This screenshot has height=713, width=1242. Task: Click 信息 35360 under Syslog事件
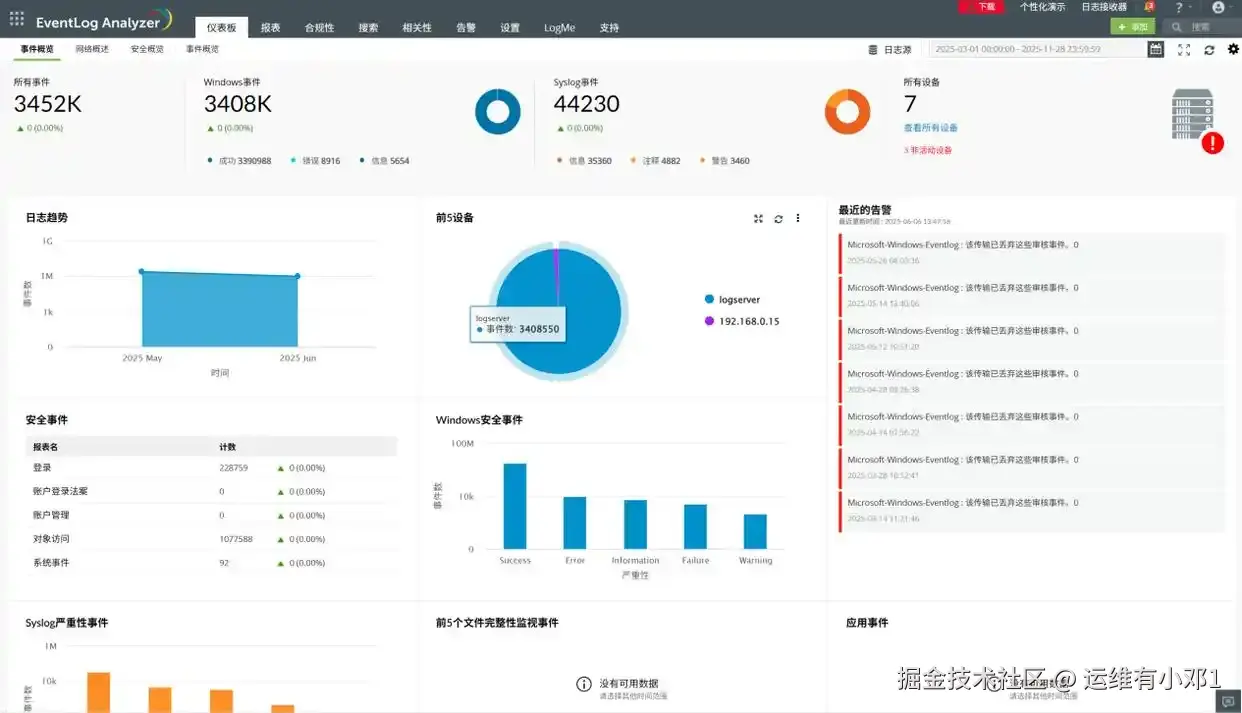585,161
